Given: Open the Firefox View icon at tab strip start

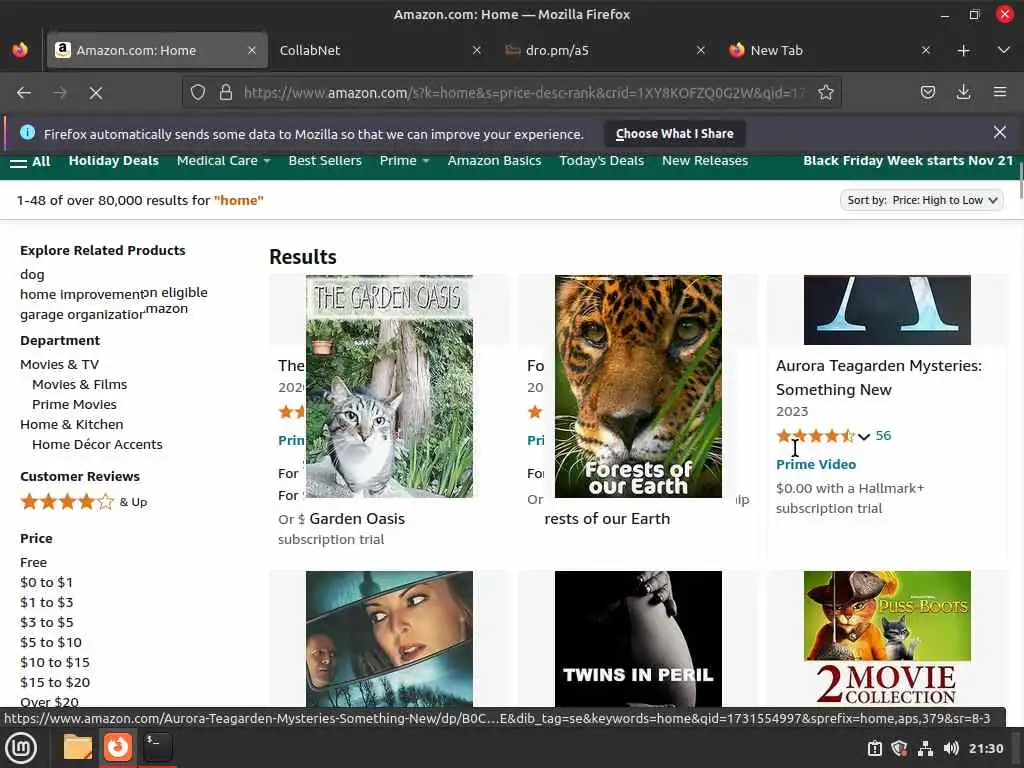Looking at the screenshot, I should pyautogui.click(x=20, y=50).
